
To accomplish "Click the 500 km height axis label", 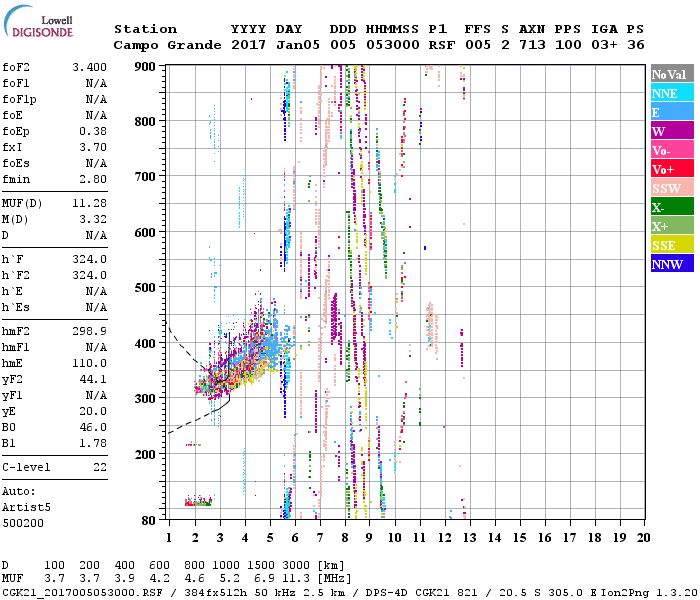I will tap(145, 288).
